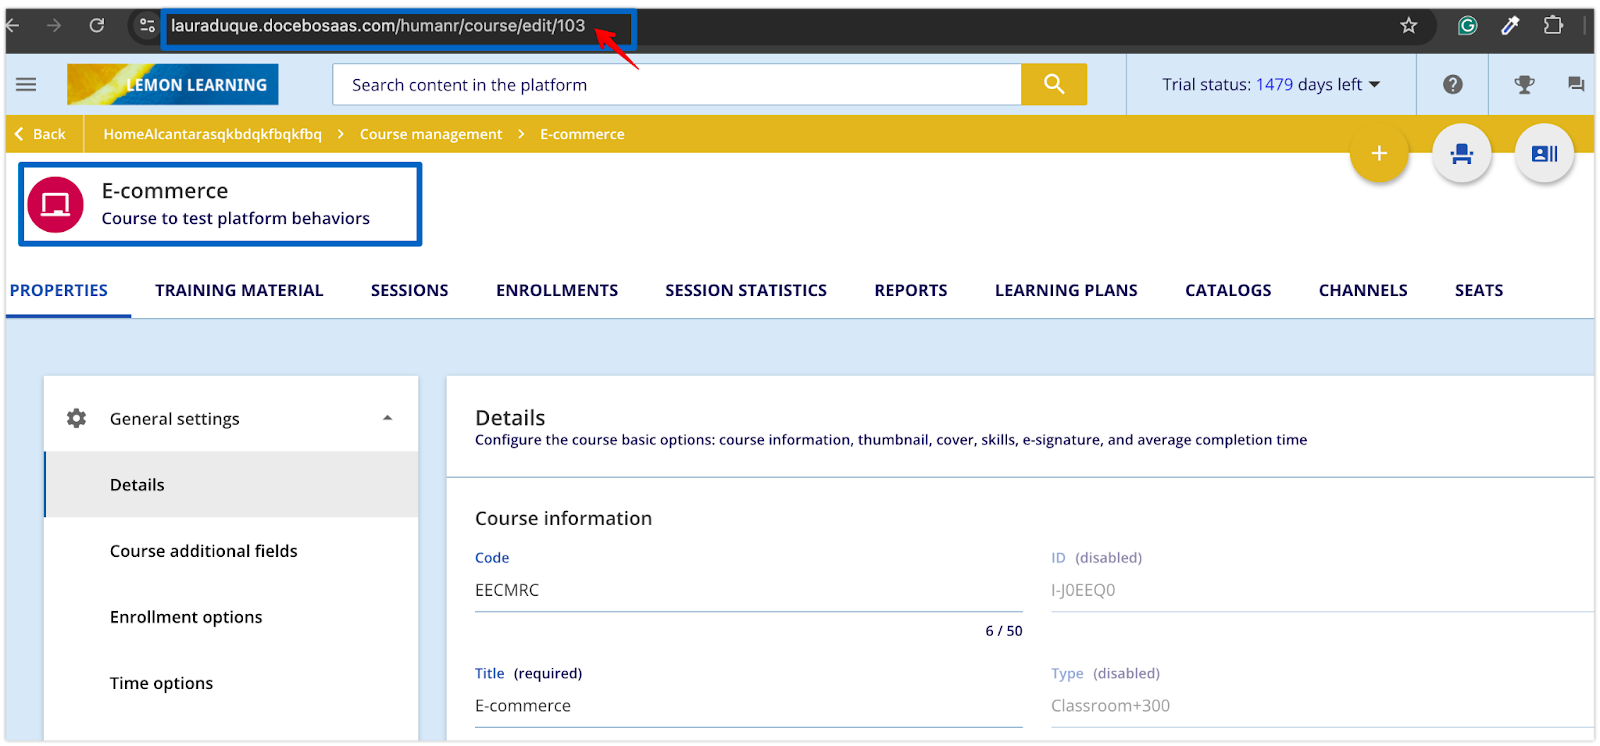Click the yellow search magnifier button
Image resolution: width=1600 pixels, height=746 pixels.
(x=1054, y=85)
